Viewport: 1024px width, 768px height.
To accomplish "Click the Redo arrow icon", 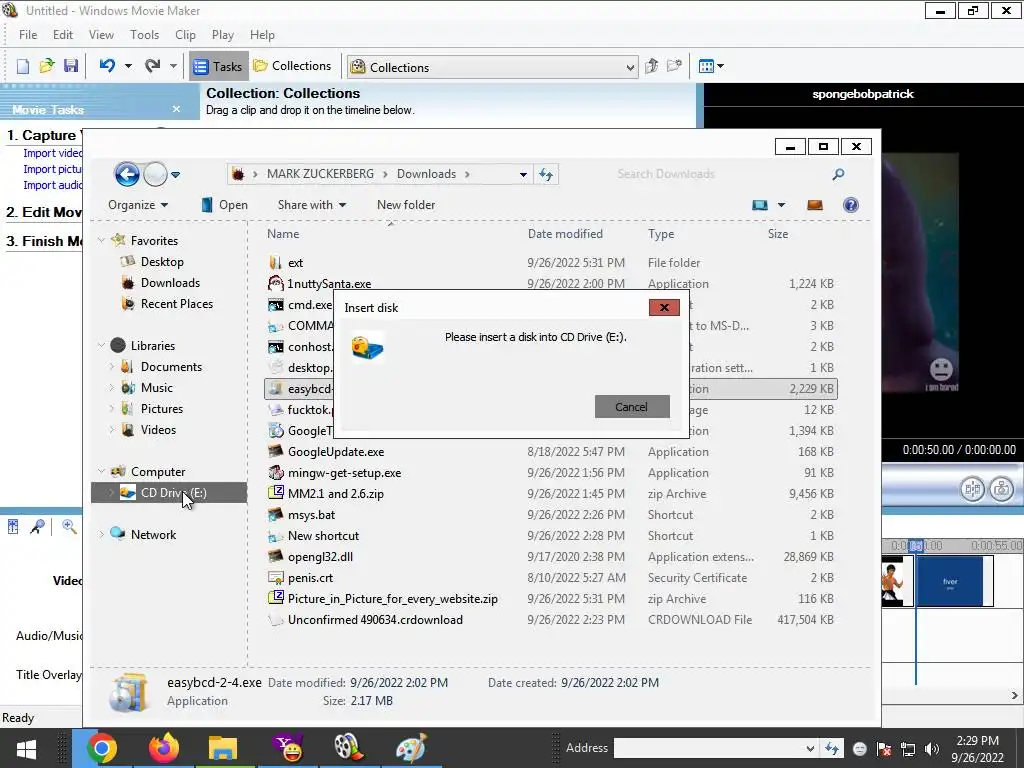I will pyautogui.click(x=152, y=66).
